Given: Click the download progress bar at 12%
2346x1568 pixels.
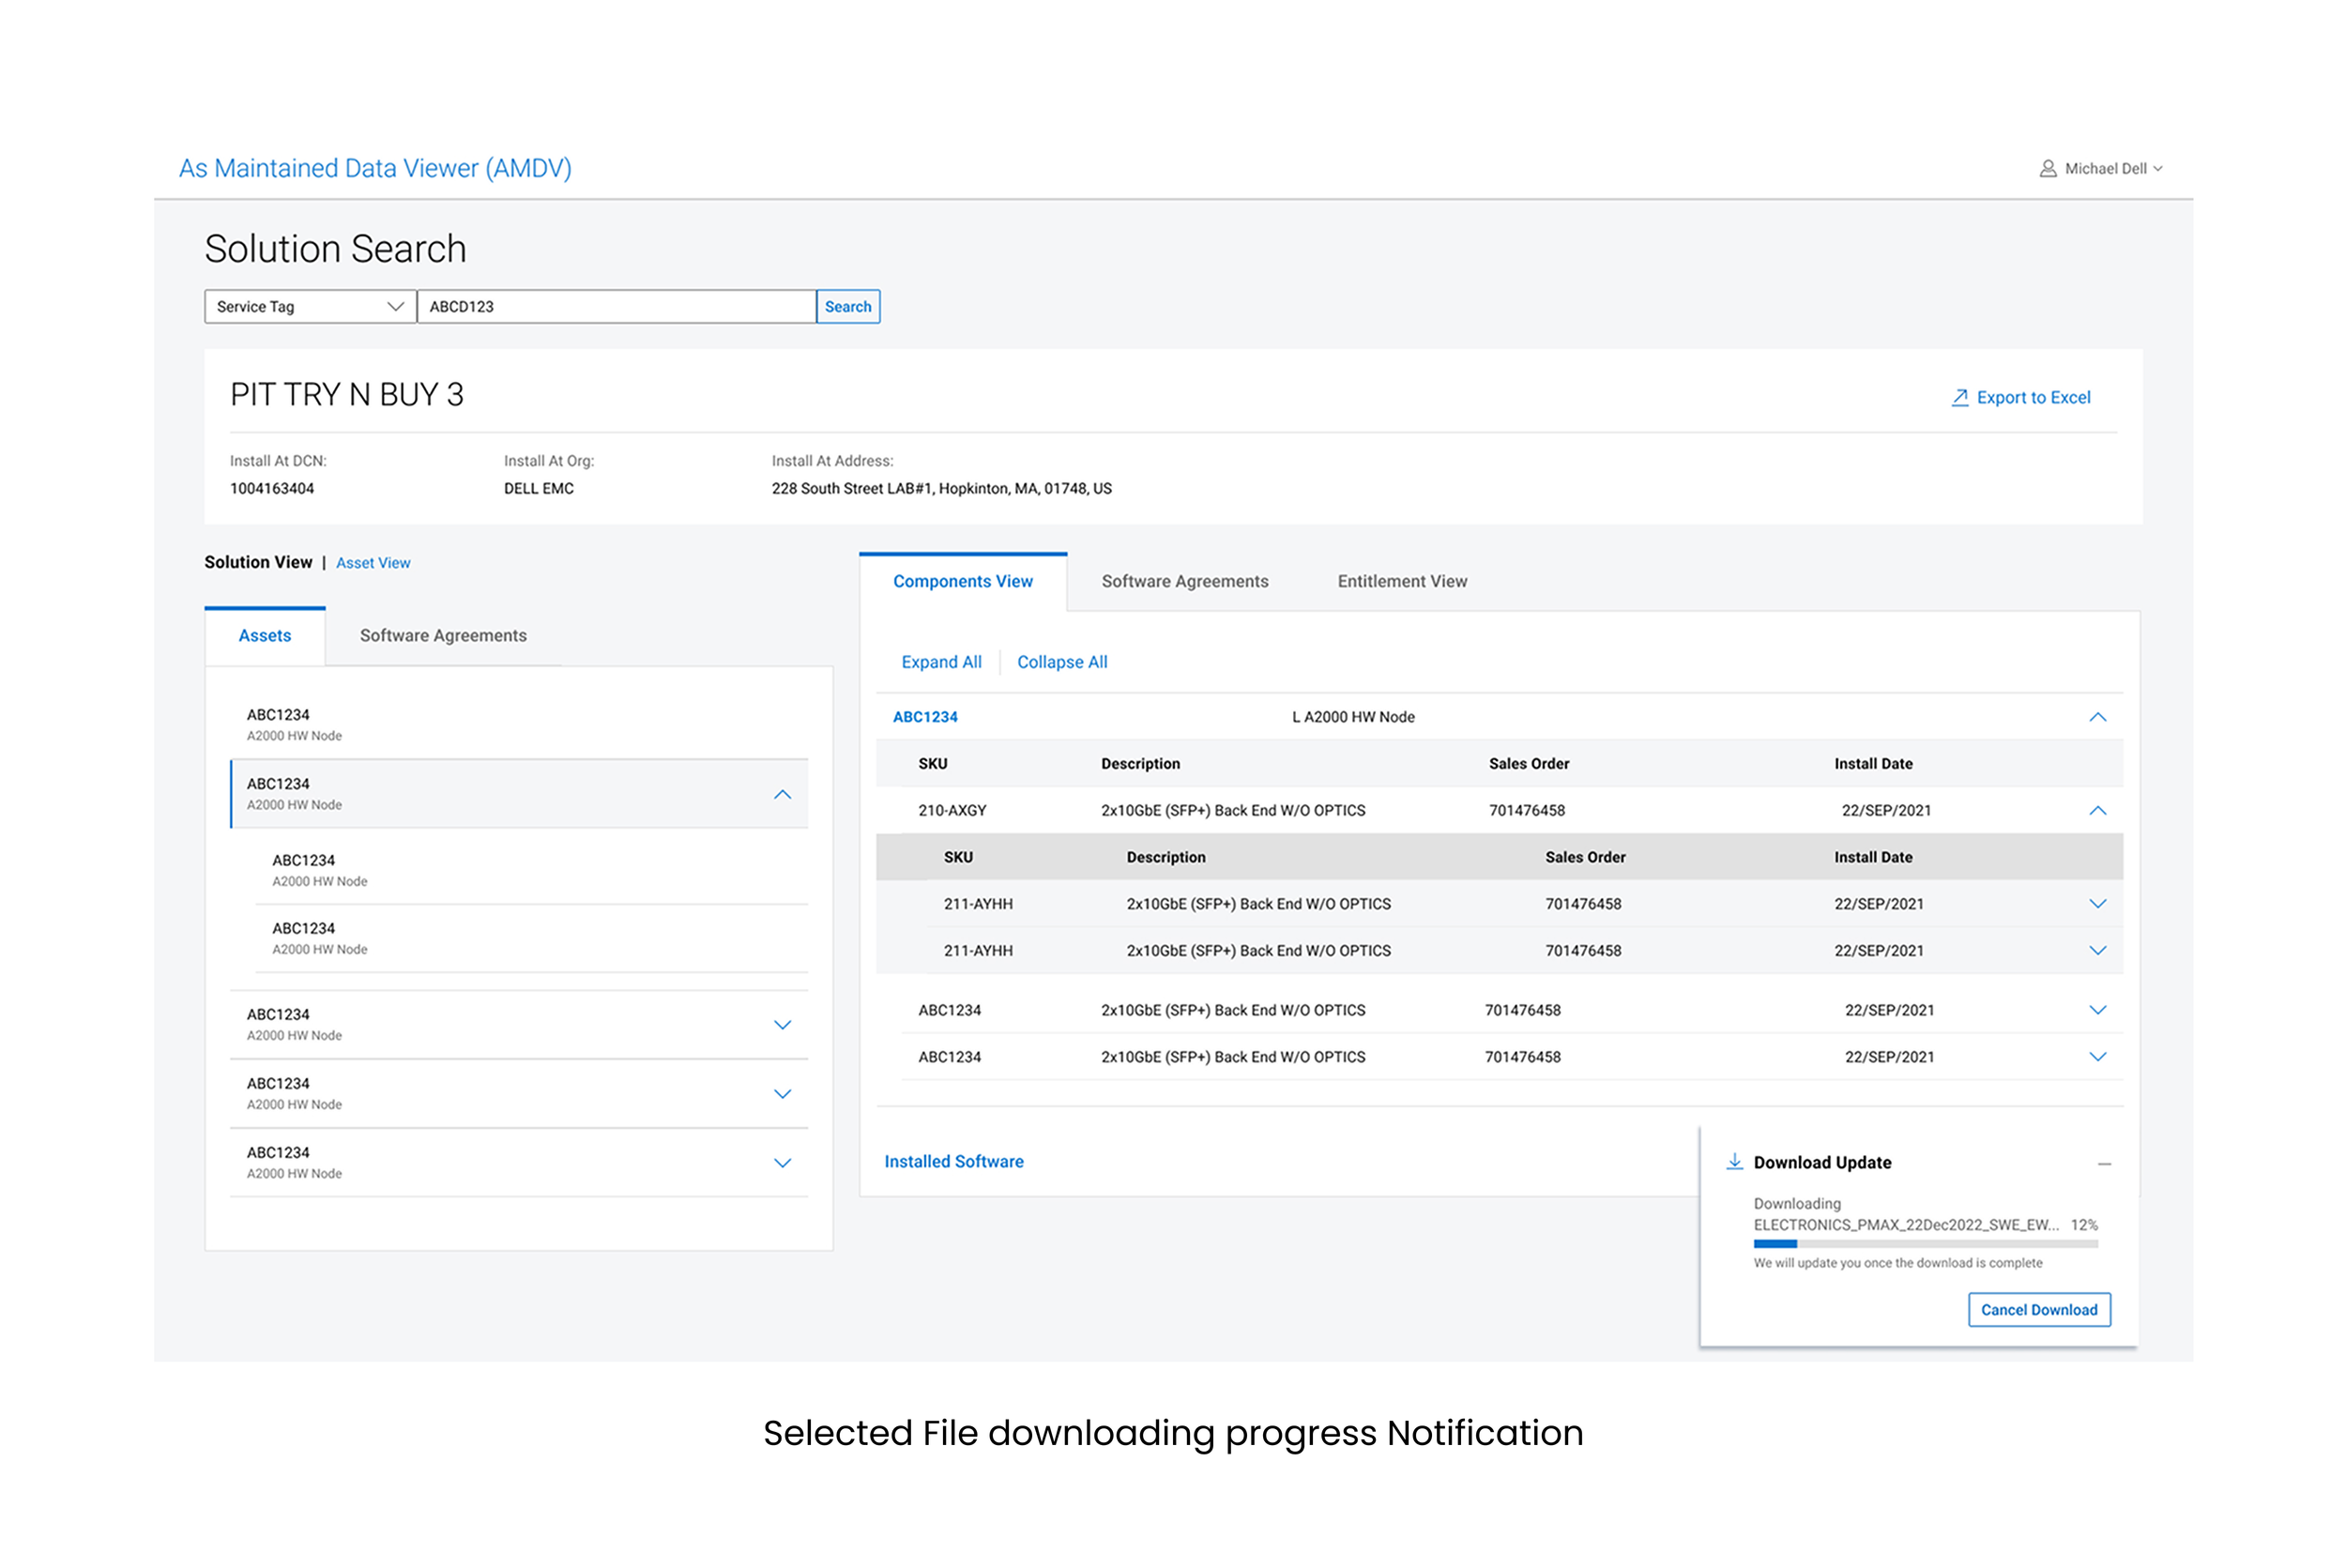Looking at the screenshot, I should (x=1926, y=1244).
